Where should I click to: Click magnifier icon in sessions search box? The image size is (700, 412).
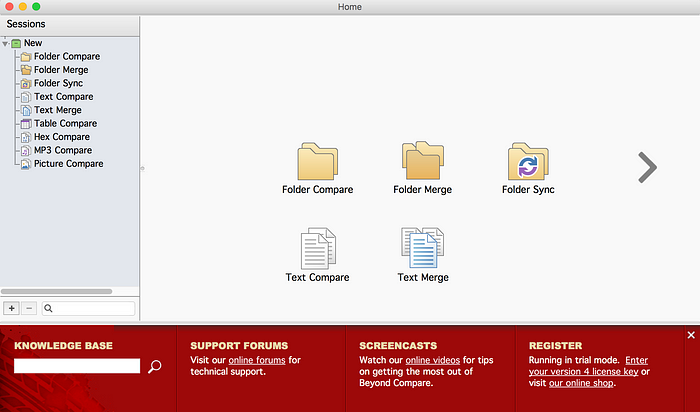coord(48,308)
